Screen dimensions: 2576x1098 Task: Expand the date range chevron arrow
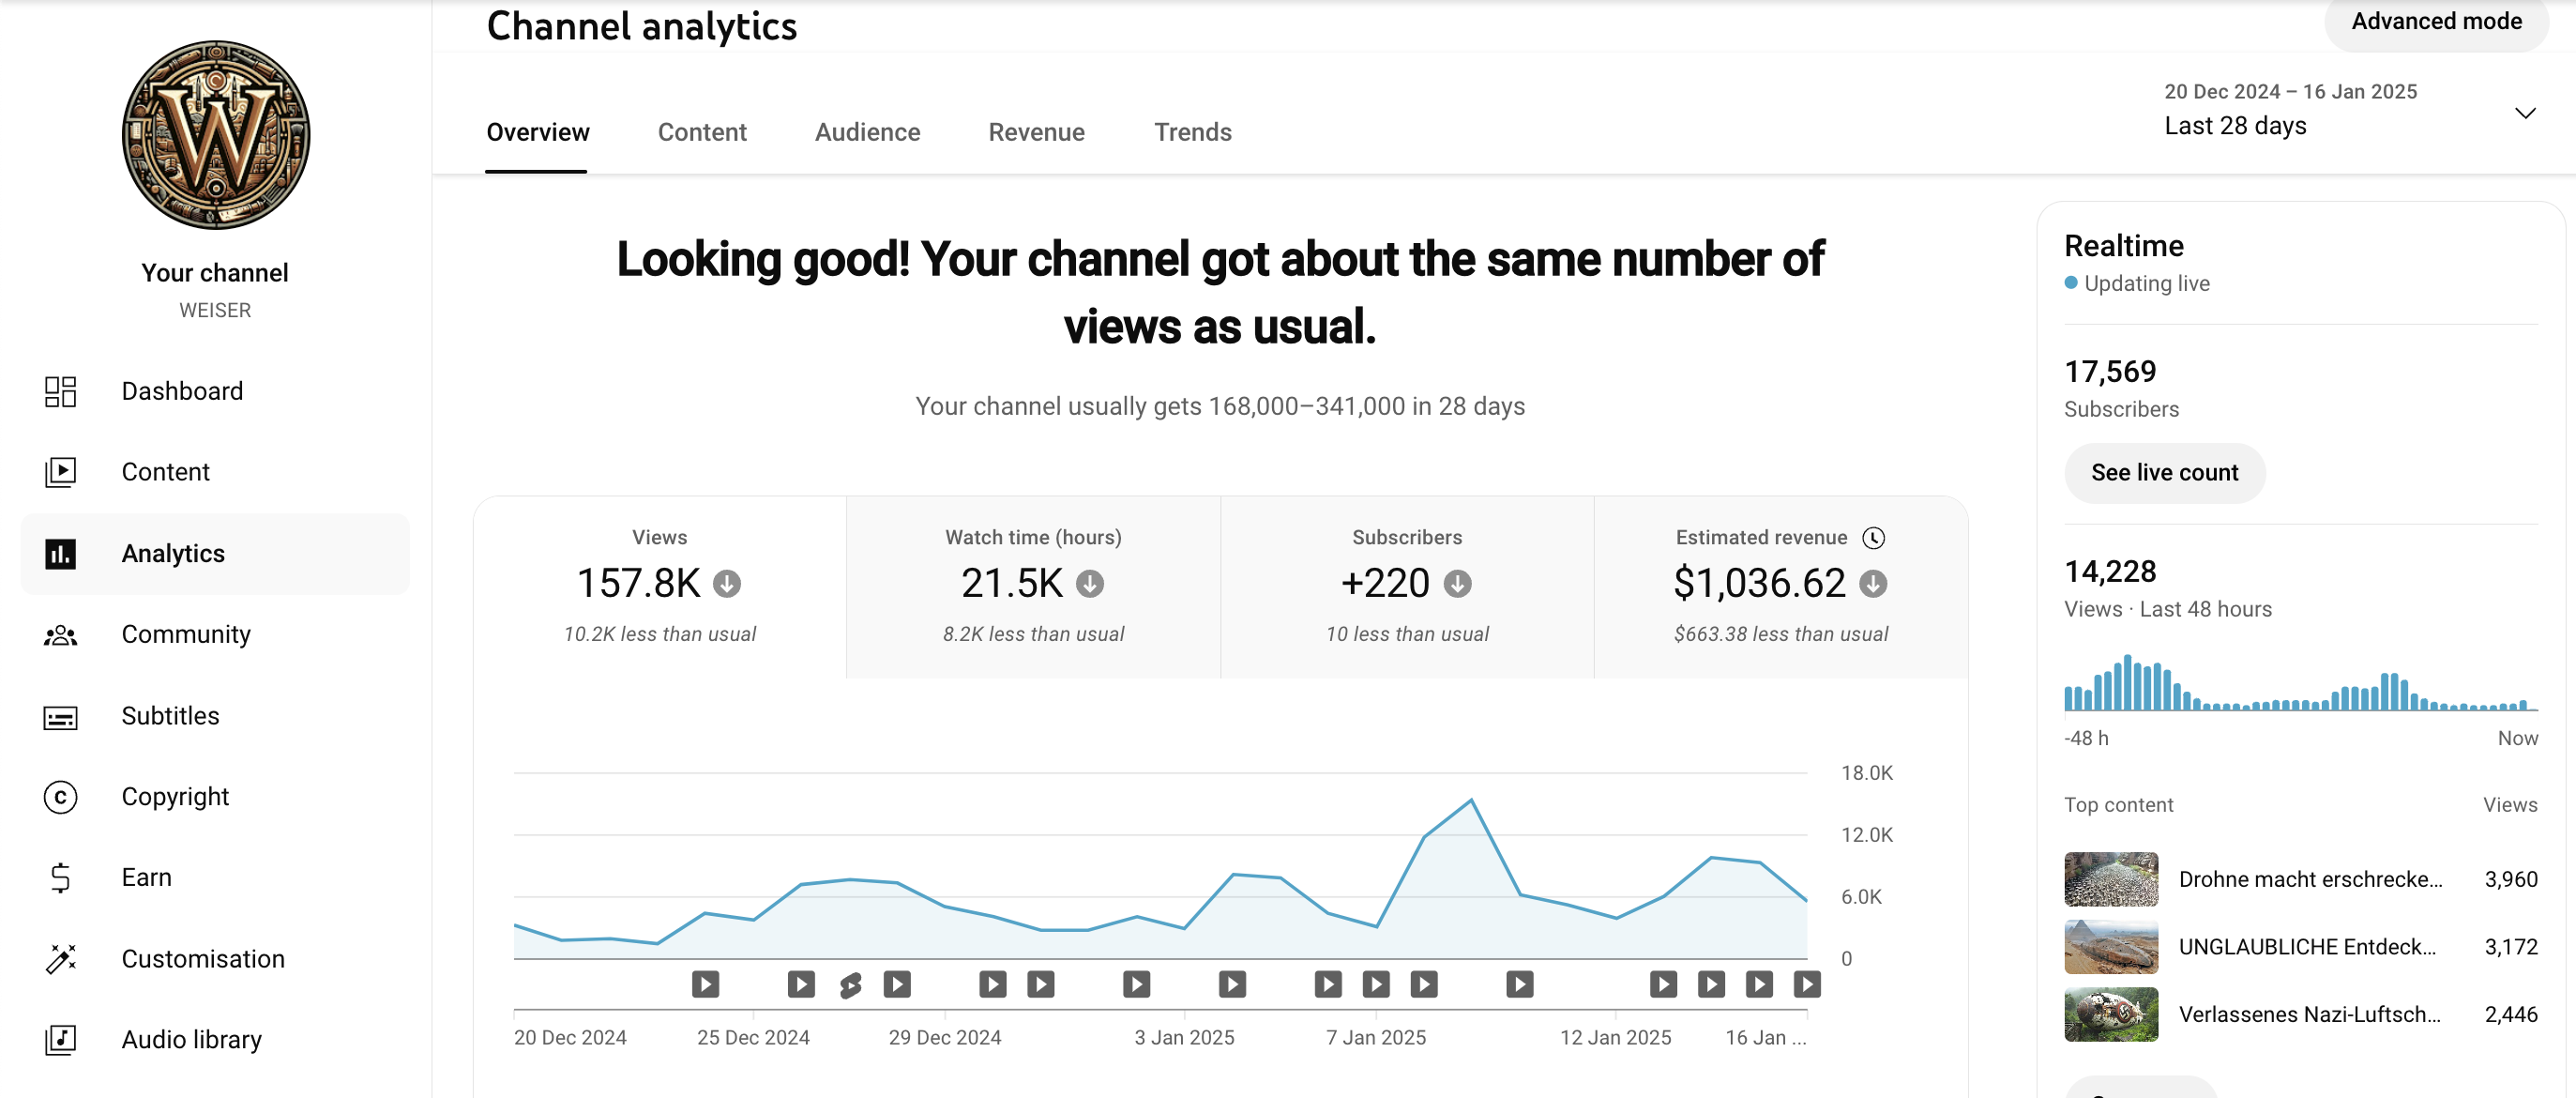click(2525, 113)
